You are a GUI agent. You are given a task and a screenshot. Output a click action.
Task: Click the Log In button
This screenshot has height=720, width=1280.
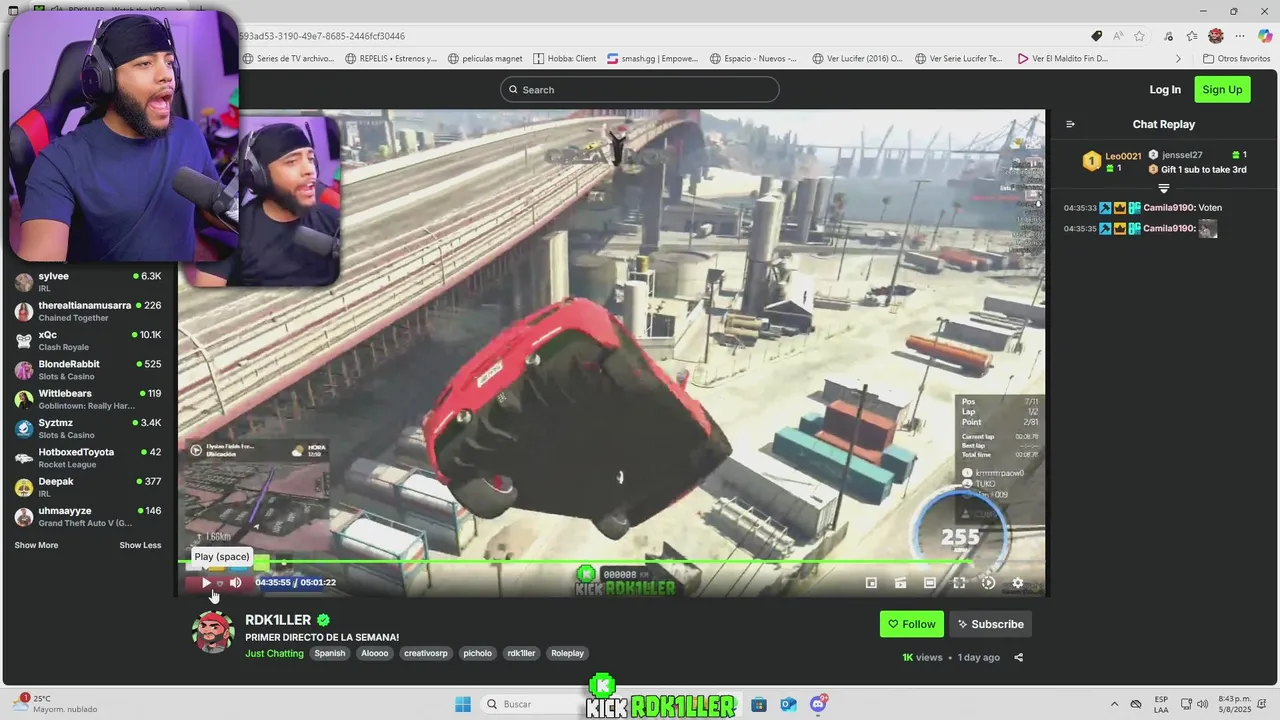1165,90
